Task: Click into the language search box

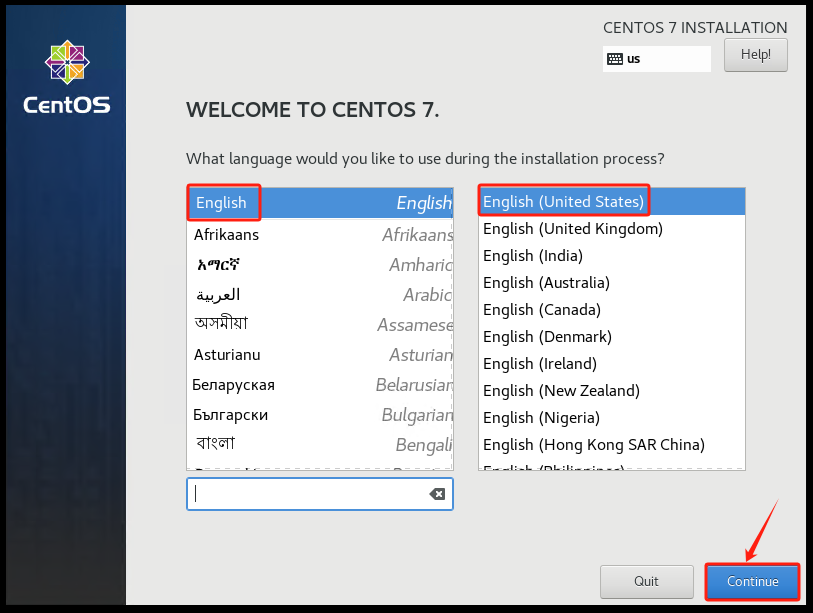Action: 310,494
